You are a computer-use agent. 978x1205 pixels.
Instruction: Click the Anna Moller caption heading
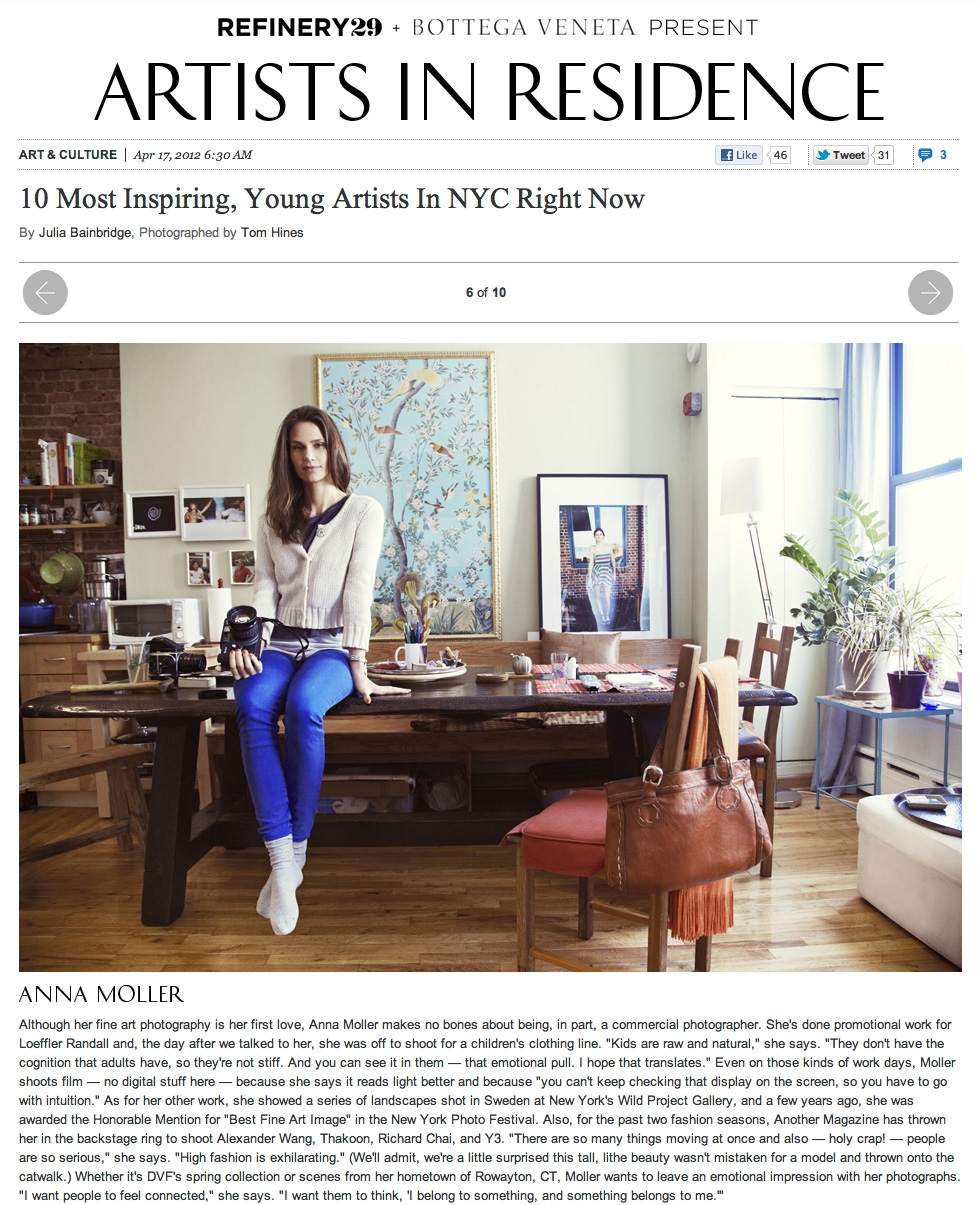(x=101, y=994)
